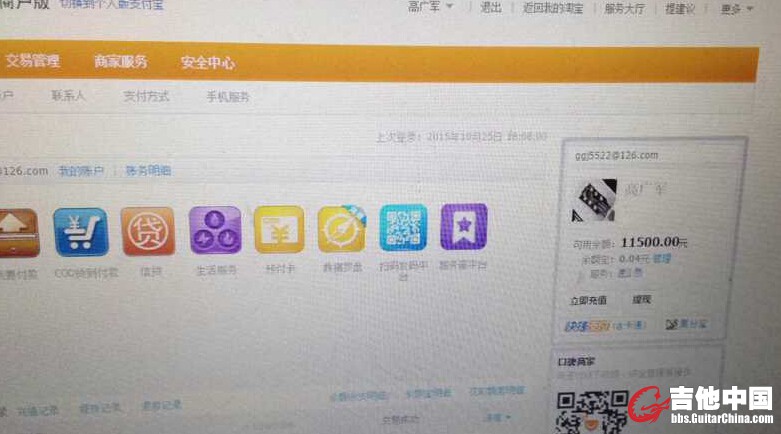This screenshot has width=781, height=434.
Task: Open the purple star 服务窗平台 icon
Action: (463, 227)
